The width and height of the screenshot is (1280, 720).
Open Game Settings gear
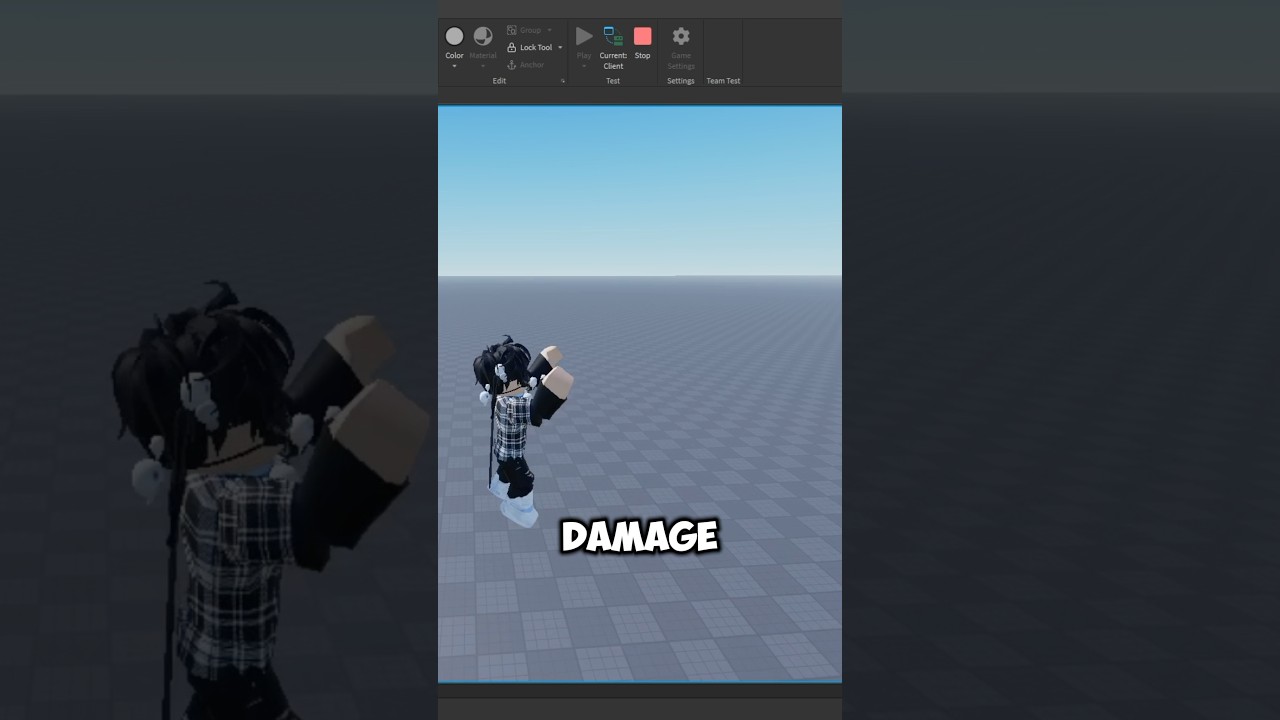tap(681, 36)
